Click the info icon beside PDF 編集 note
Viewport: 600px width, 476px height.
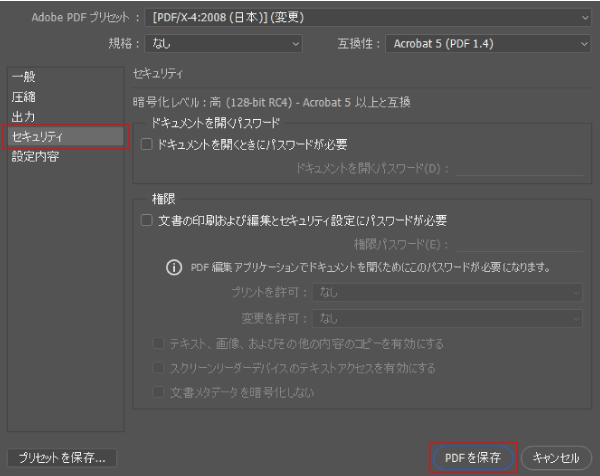click(174, 267)
